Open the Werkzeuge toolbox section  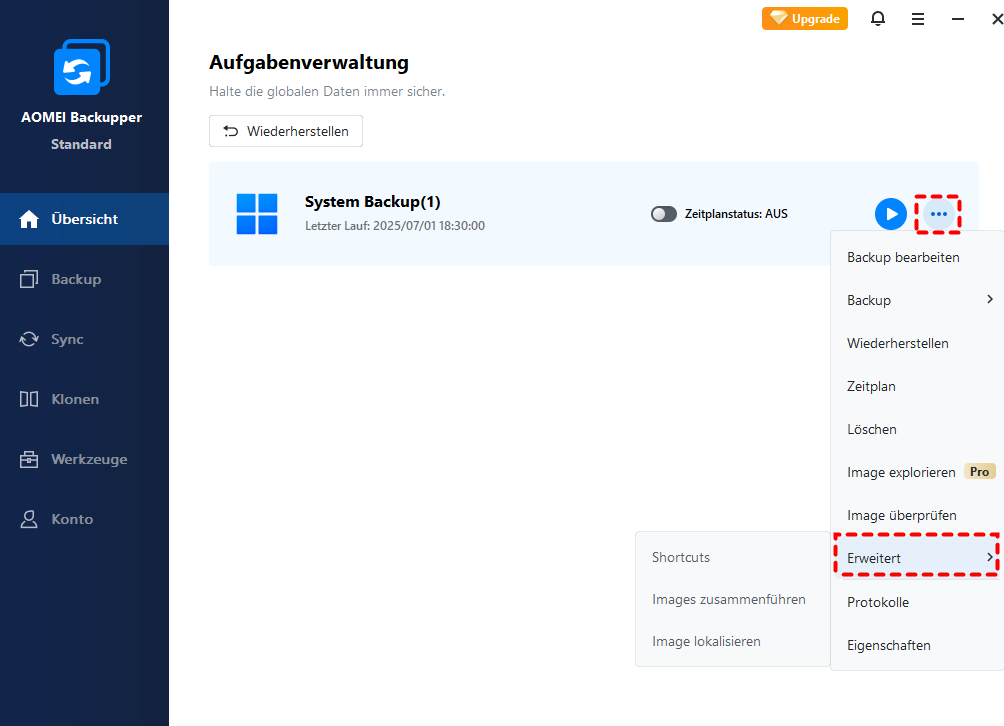[85, 459]
